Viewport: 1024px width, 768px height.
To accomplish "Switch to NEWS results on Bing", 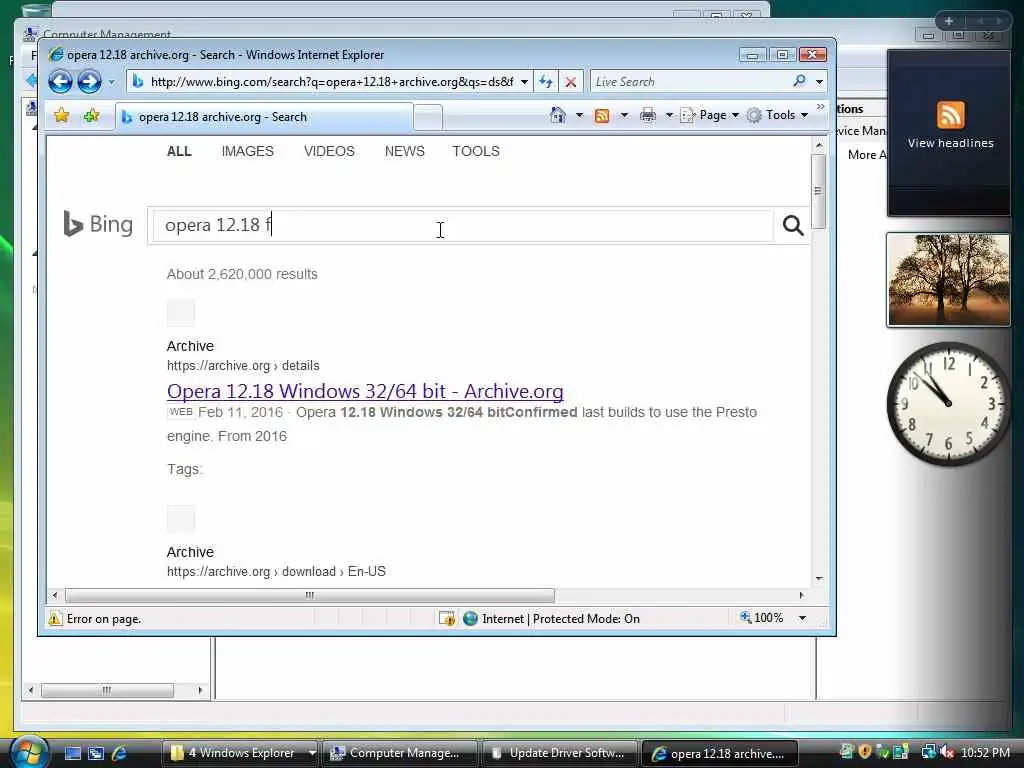I will point(404,152).
